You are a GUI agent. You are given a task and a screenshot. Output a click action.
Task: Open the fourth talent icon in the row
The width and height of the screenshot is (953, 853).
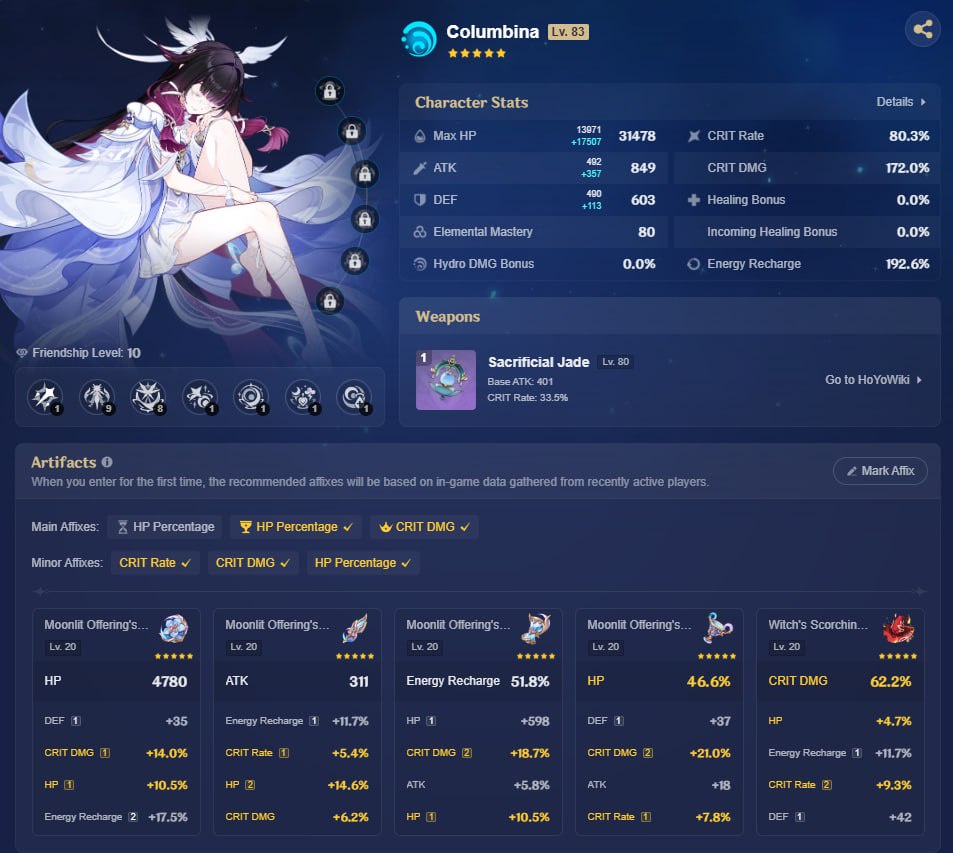point(200,397)
